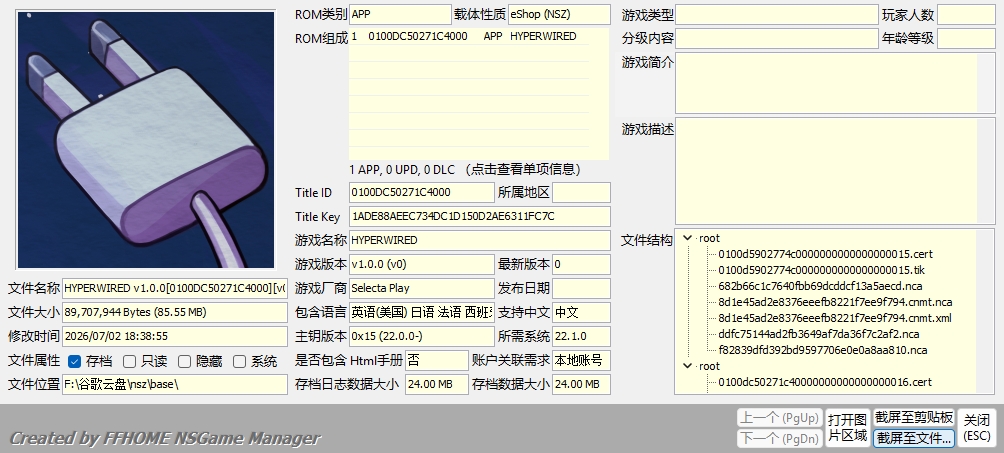Click the empty 游戏类型 field

pos(777,14)
